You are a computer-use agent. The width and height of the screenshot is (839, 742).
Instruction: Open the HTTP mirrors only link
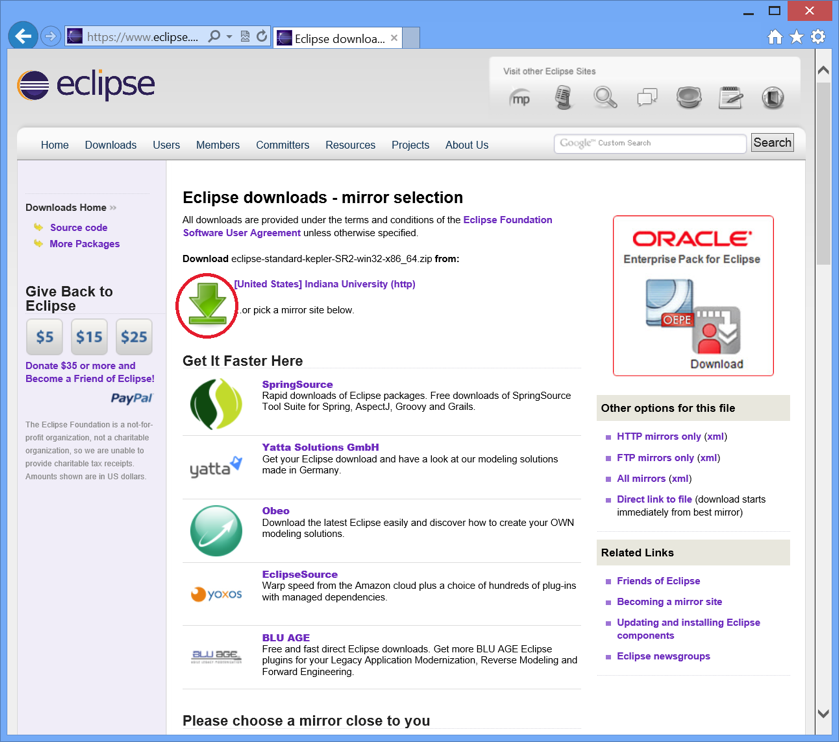[659, 437]
